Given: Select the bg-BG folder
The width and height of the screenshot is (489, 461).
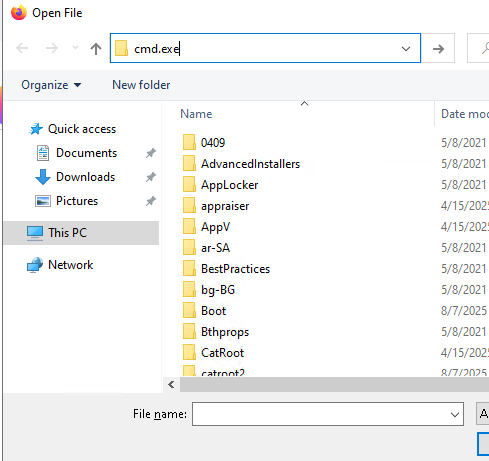Looking at the screenshot, I should (218, 290).
